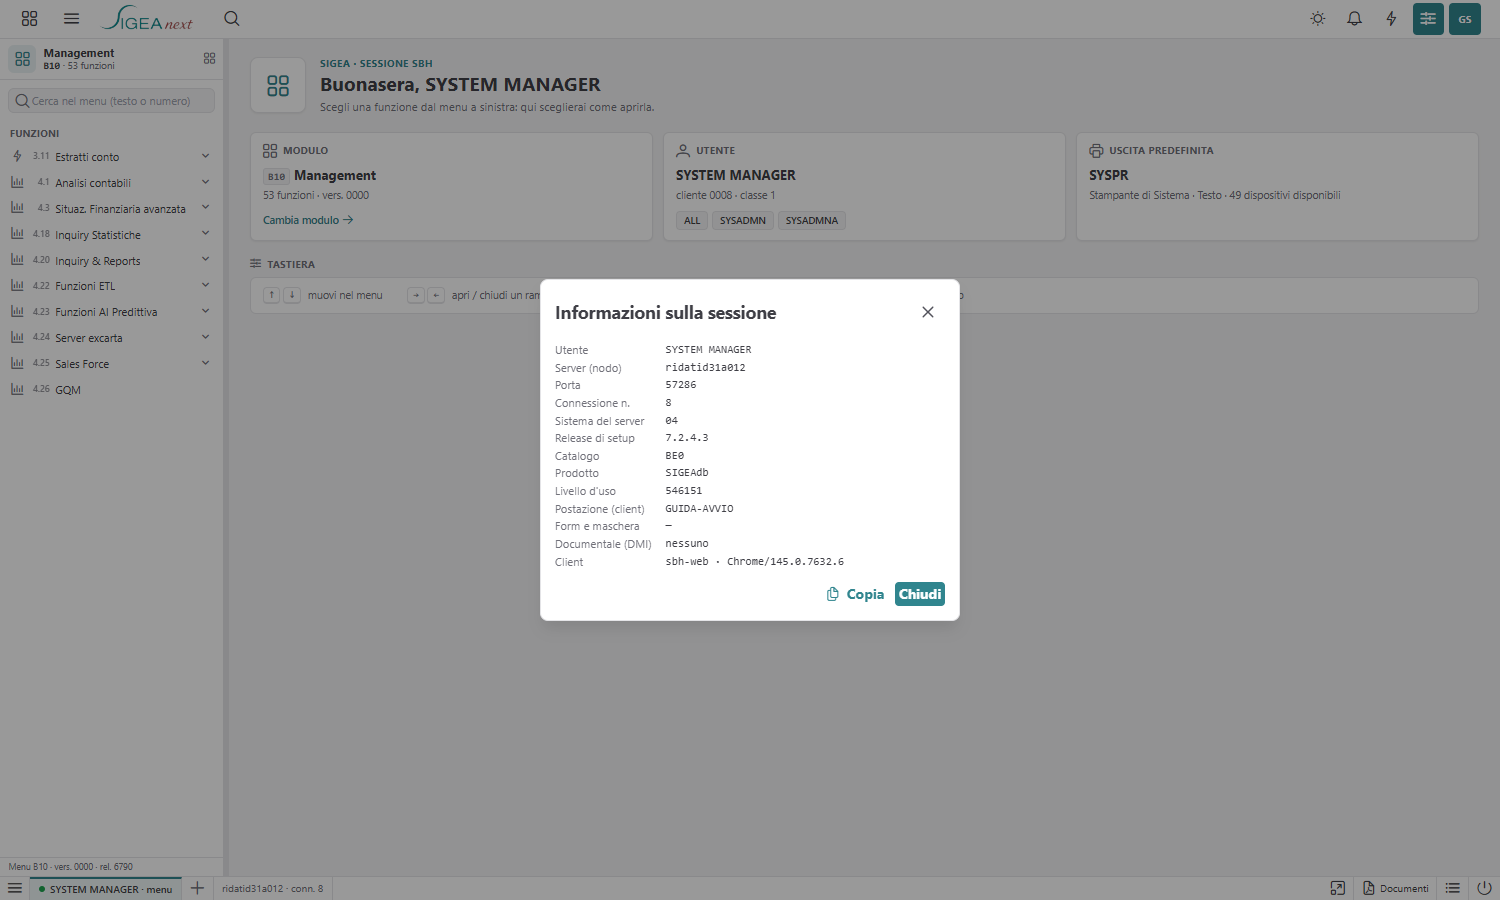
Task: Open the modules grid icon at top-left
Action: pyautogui.click(x=29, y=19)
